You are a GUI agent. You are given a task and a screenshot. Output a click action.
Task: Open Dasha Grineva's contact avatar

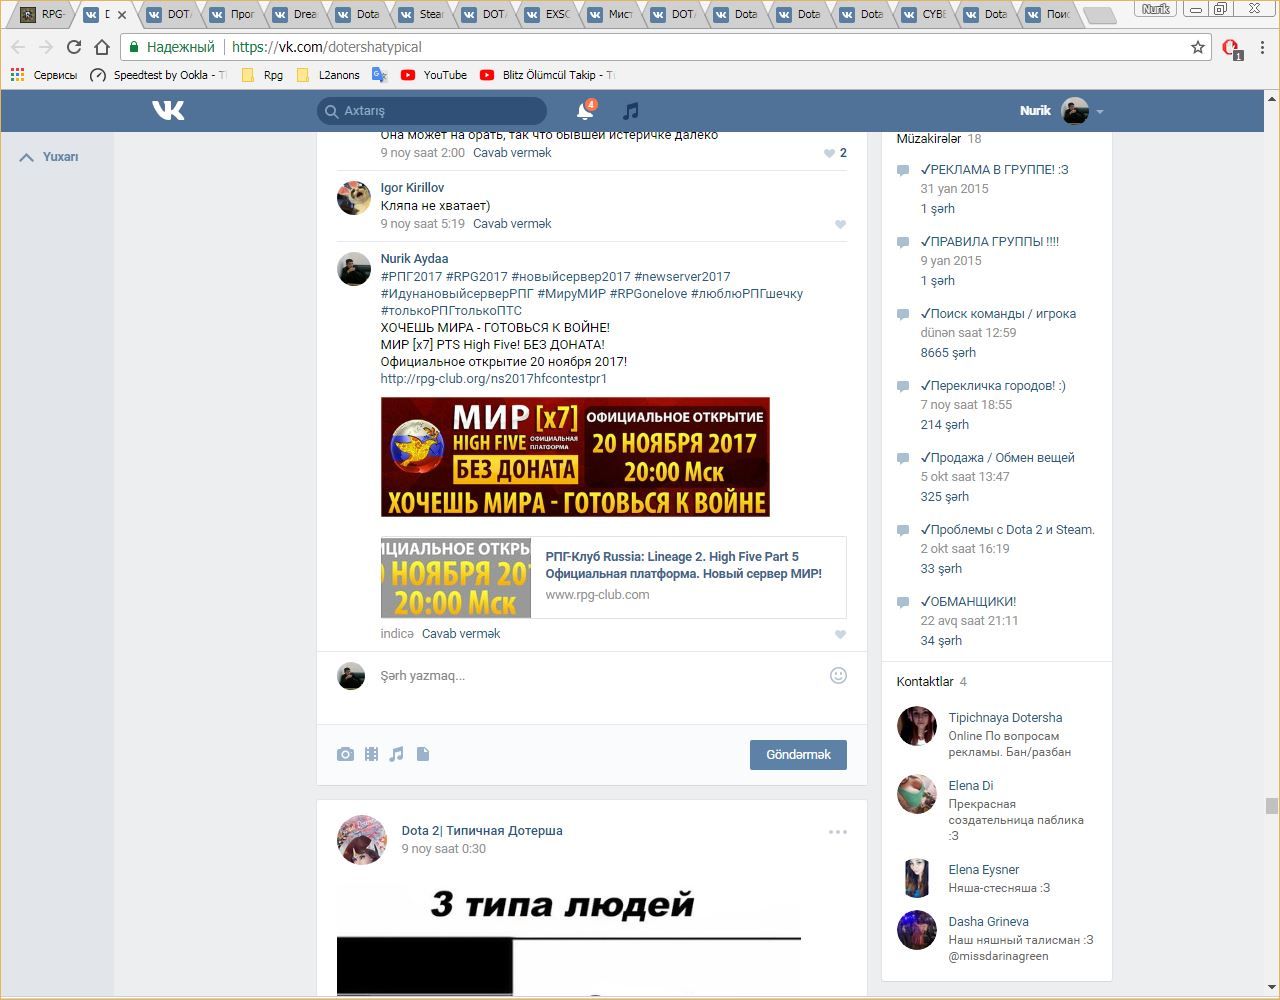(916, 930)
